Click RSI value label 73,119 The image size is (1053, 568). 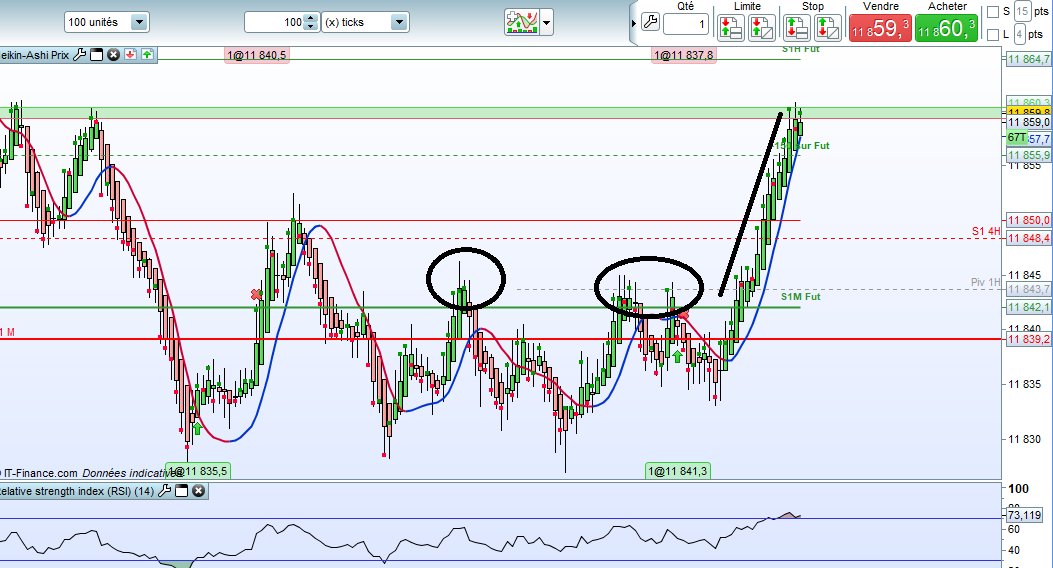click(1025, 516)
